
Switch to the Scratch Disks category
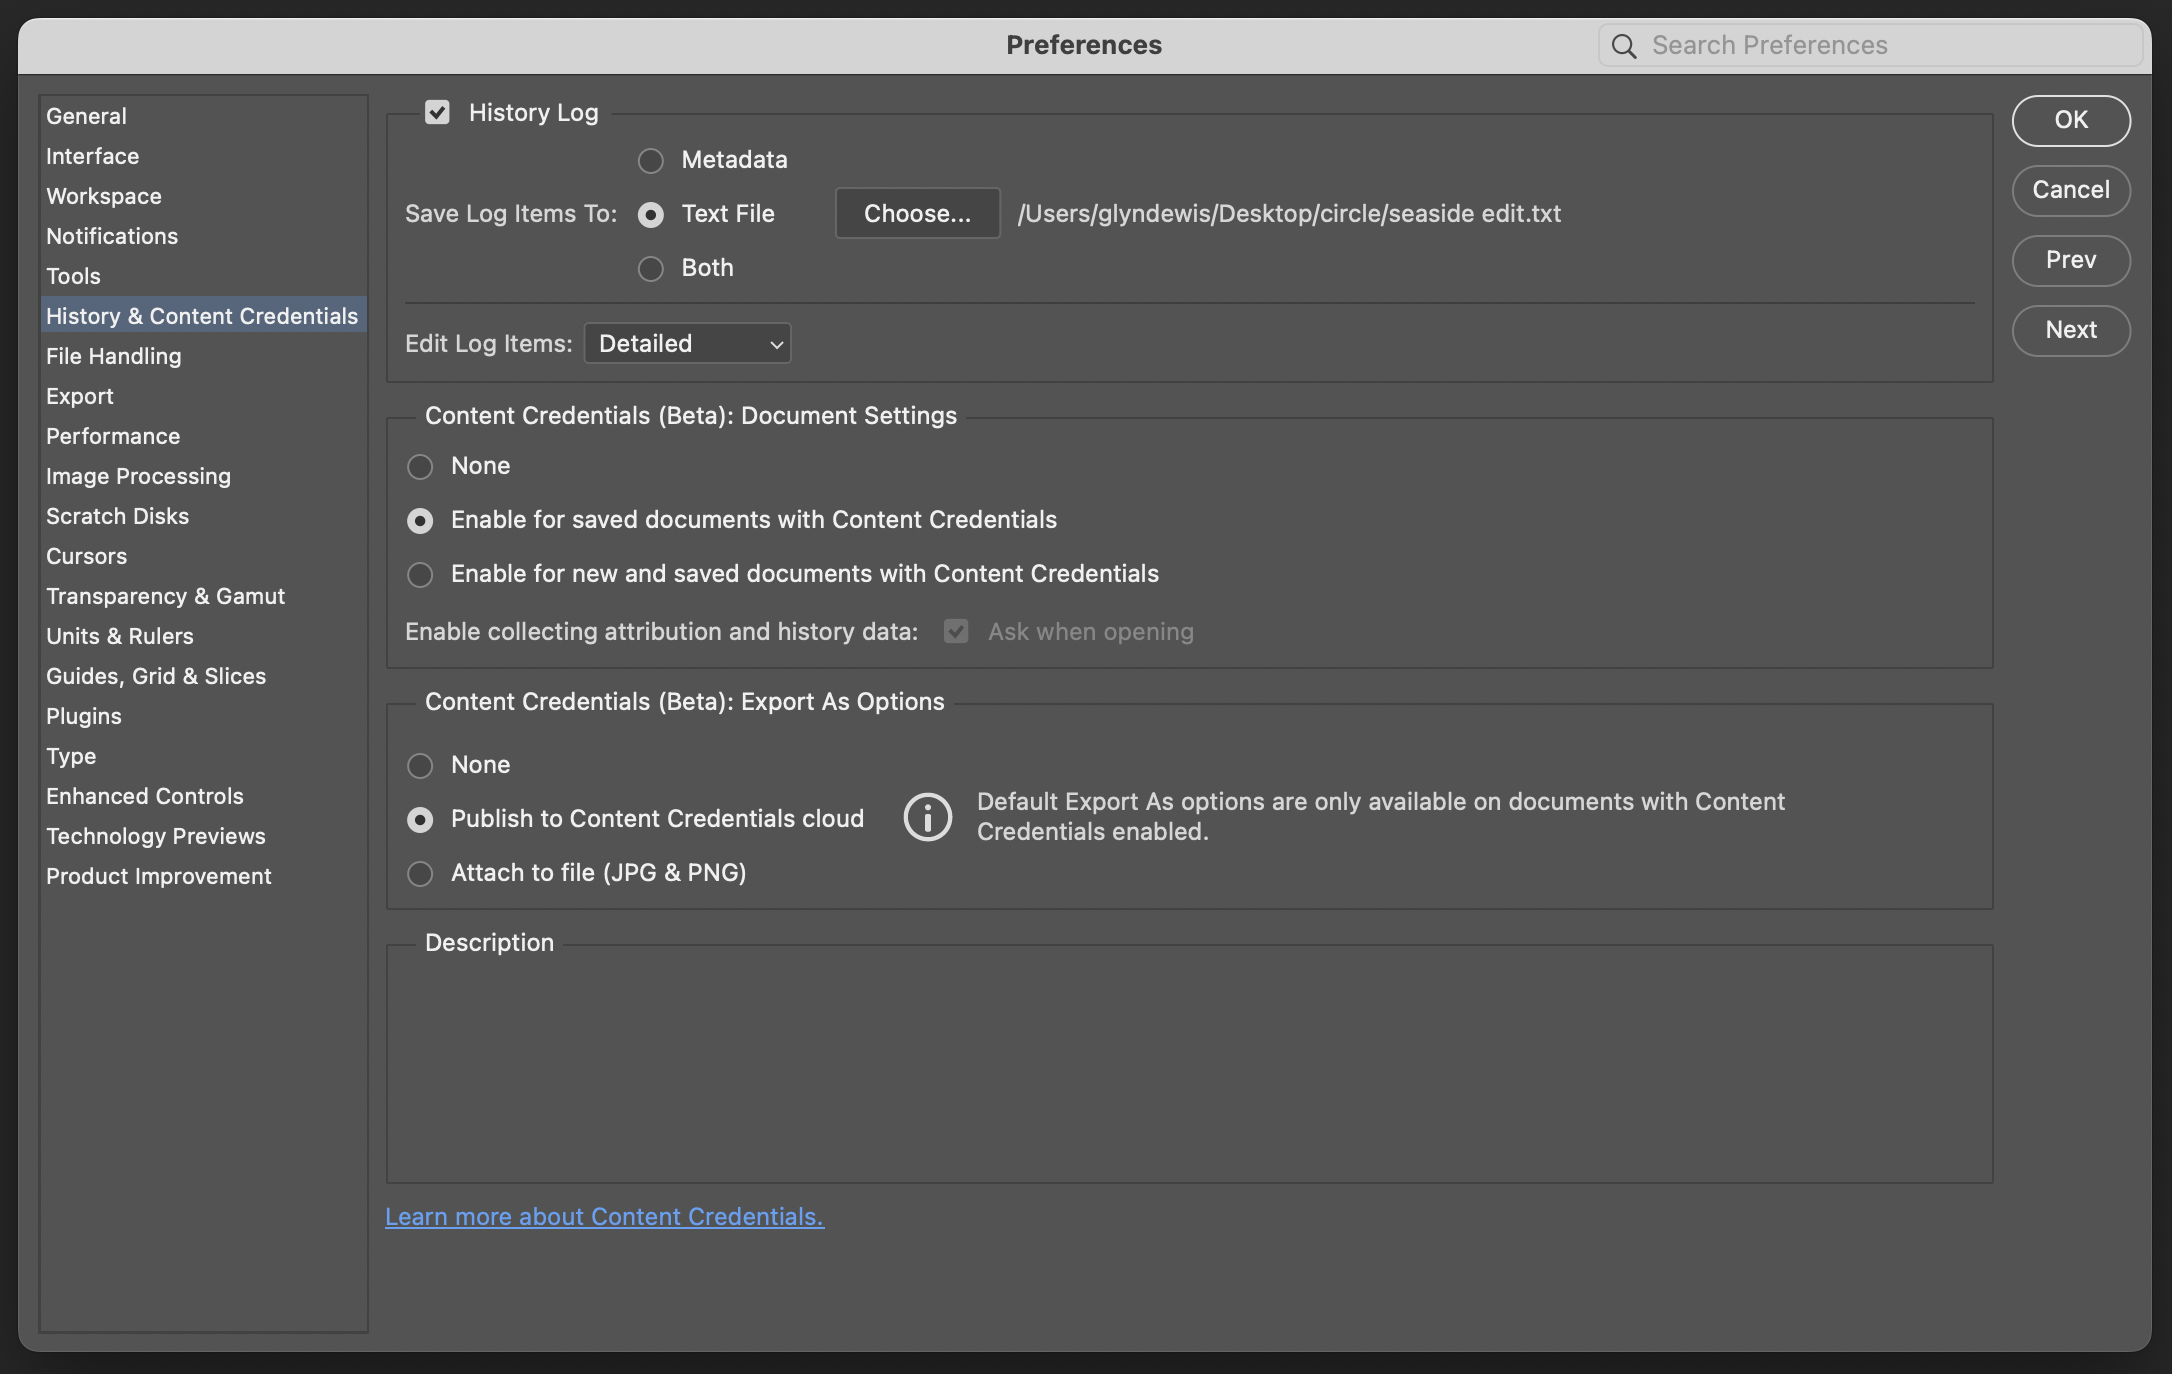point(117,516)
